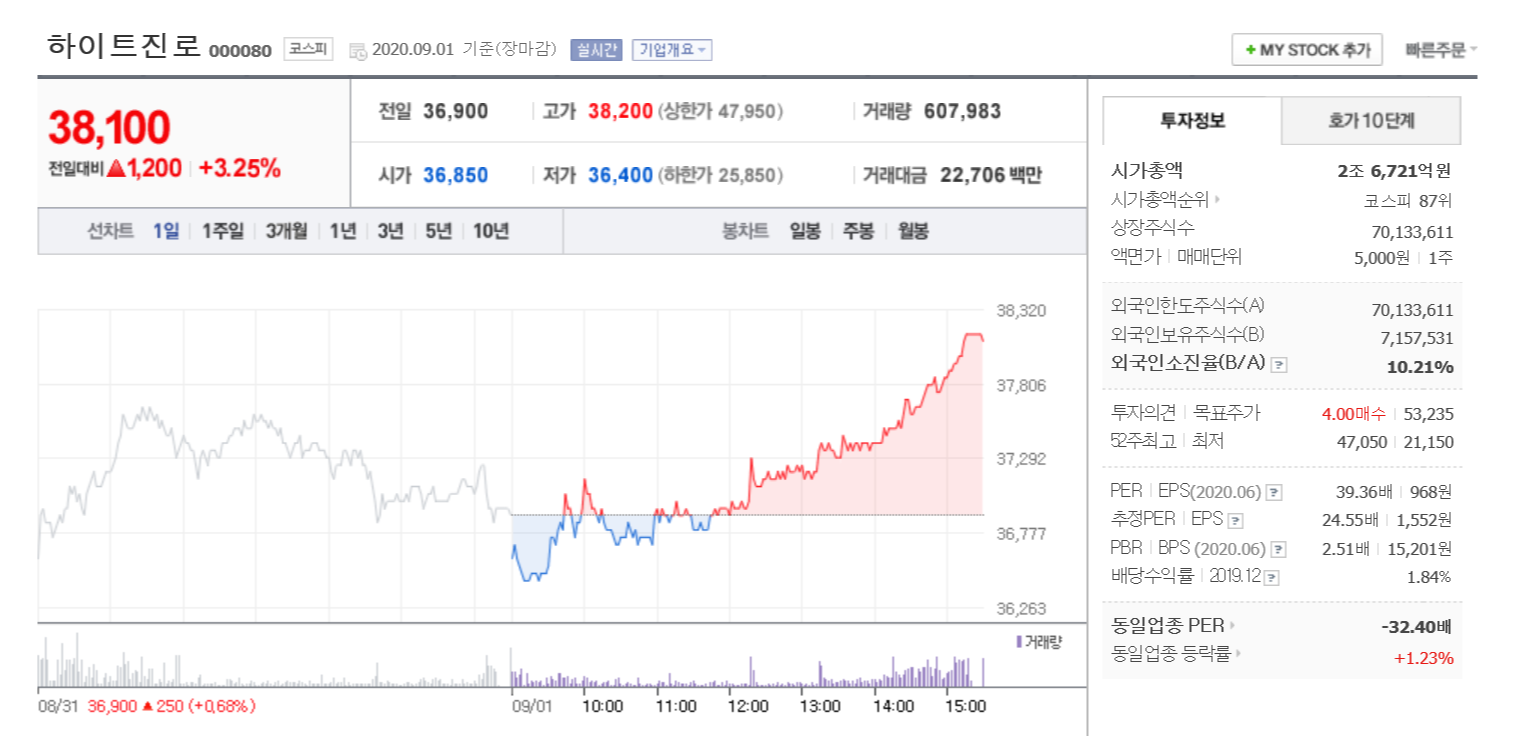Select the 3개월 line chart period
Screen dimensions: 1529x736
click(287, 231)
